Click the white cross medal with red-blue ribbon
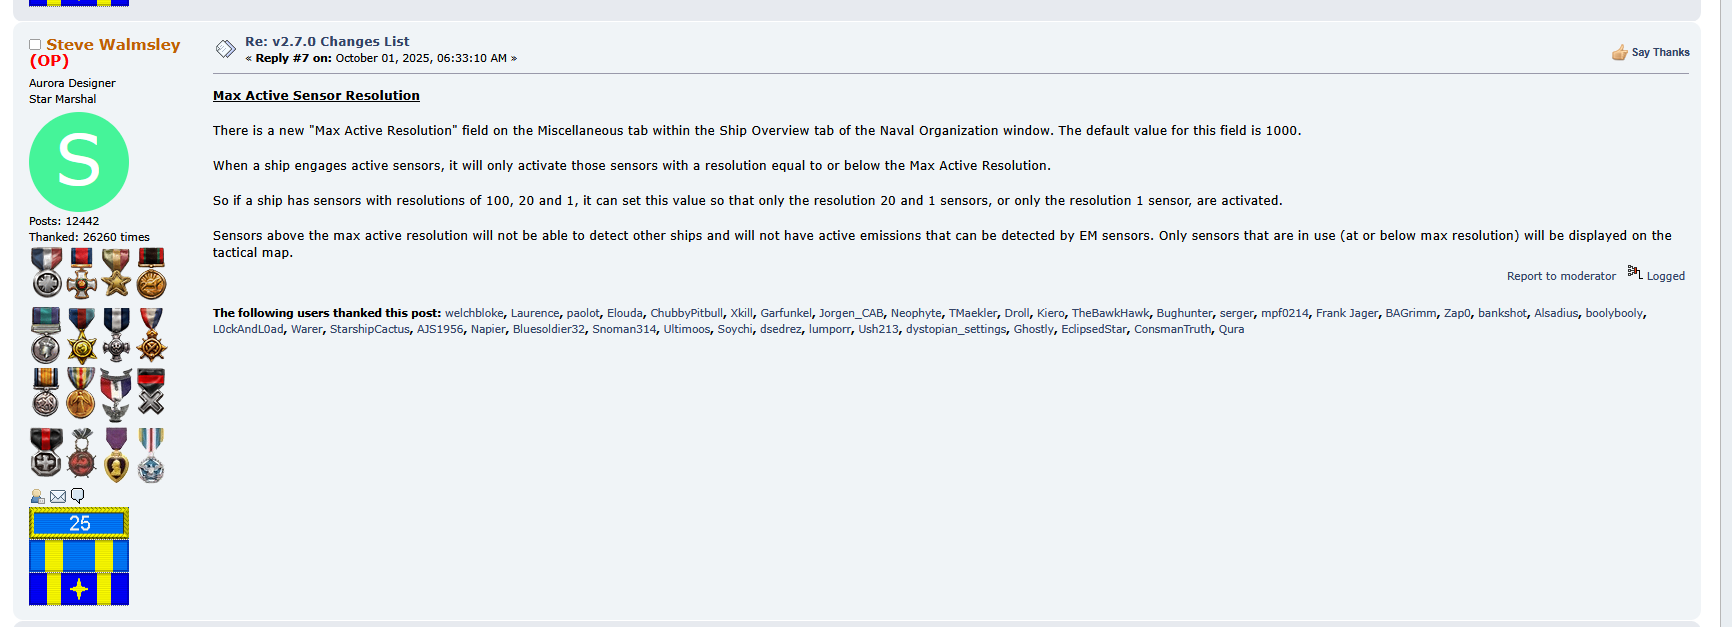Image resolution: width=1732 pixels, height=627 pixels. point(82,274)
